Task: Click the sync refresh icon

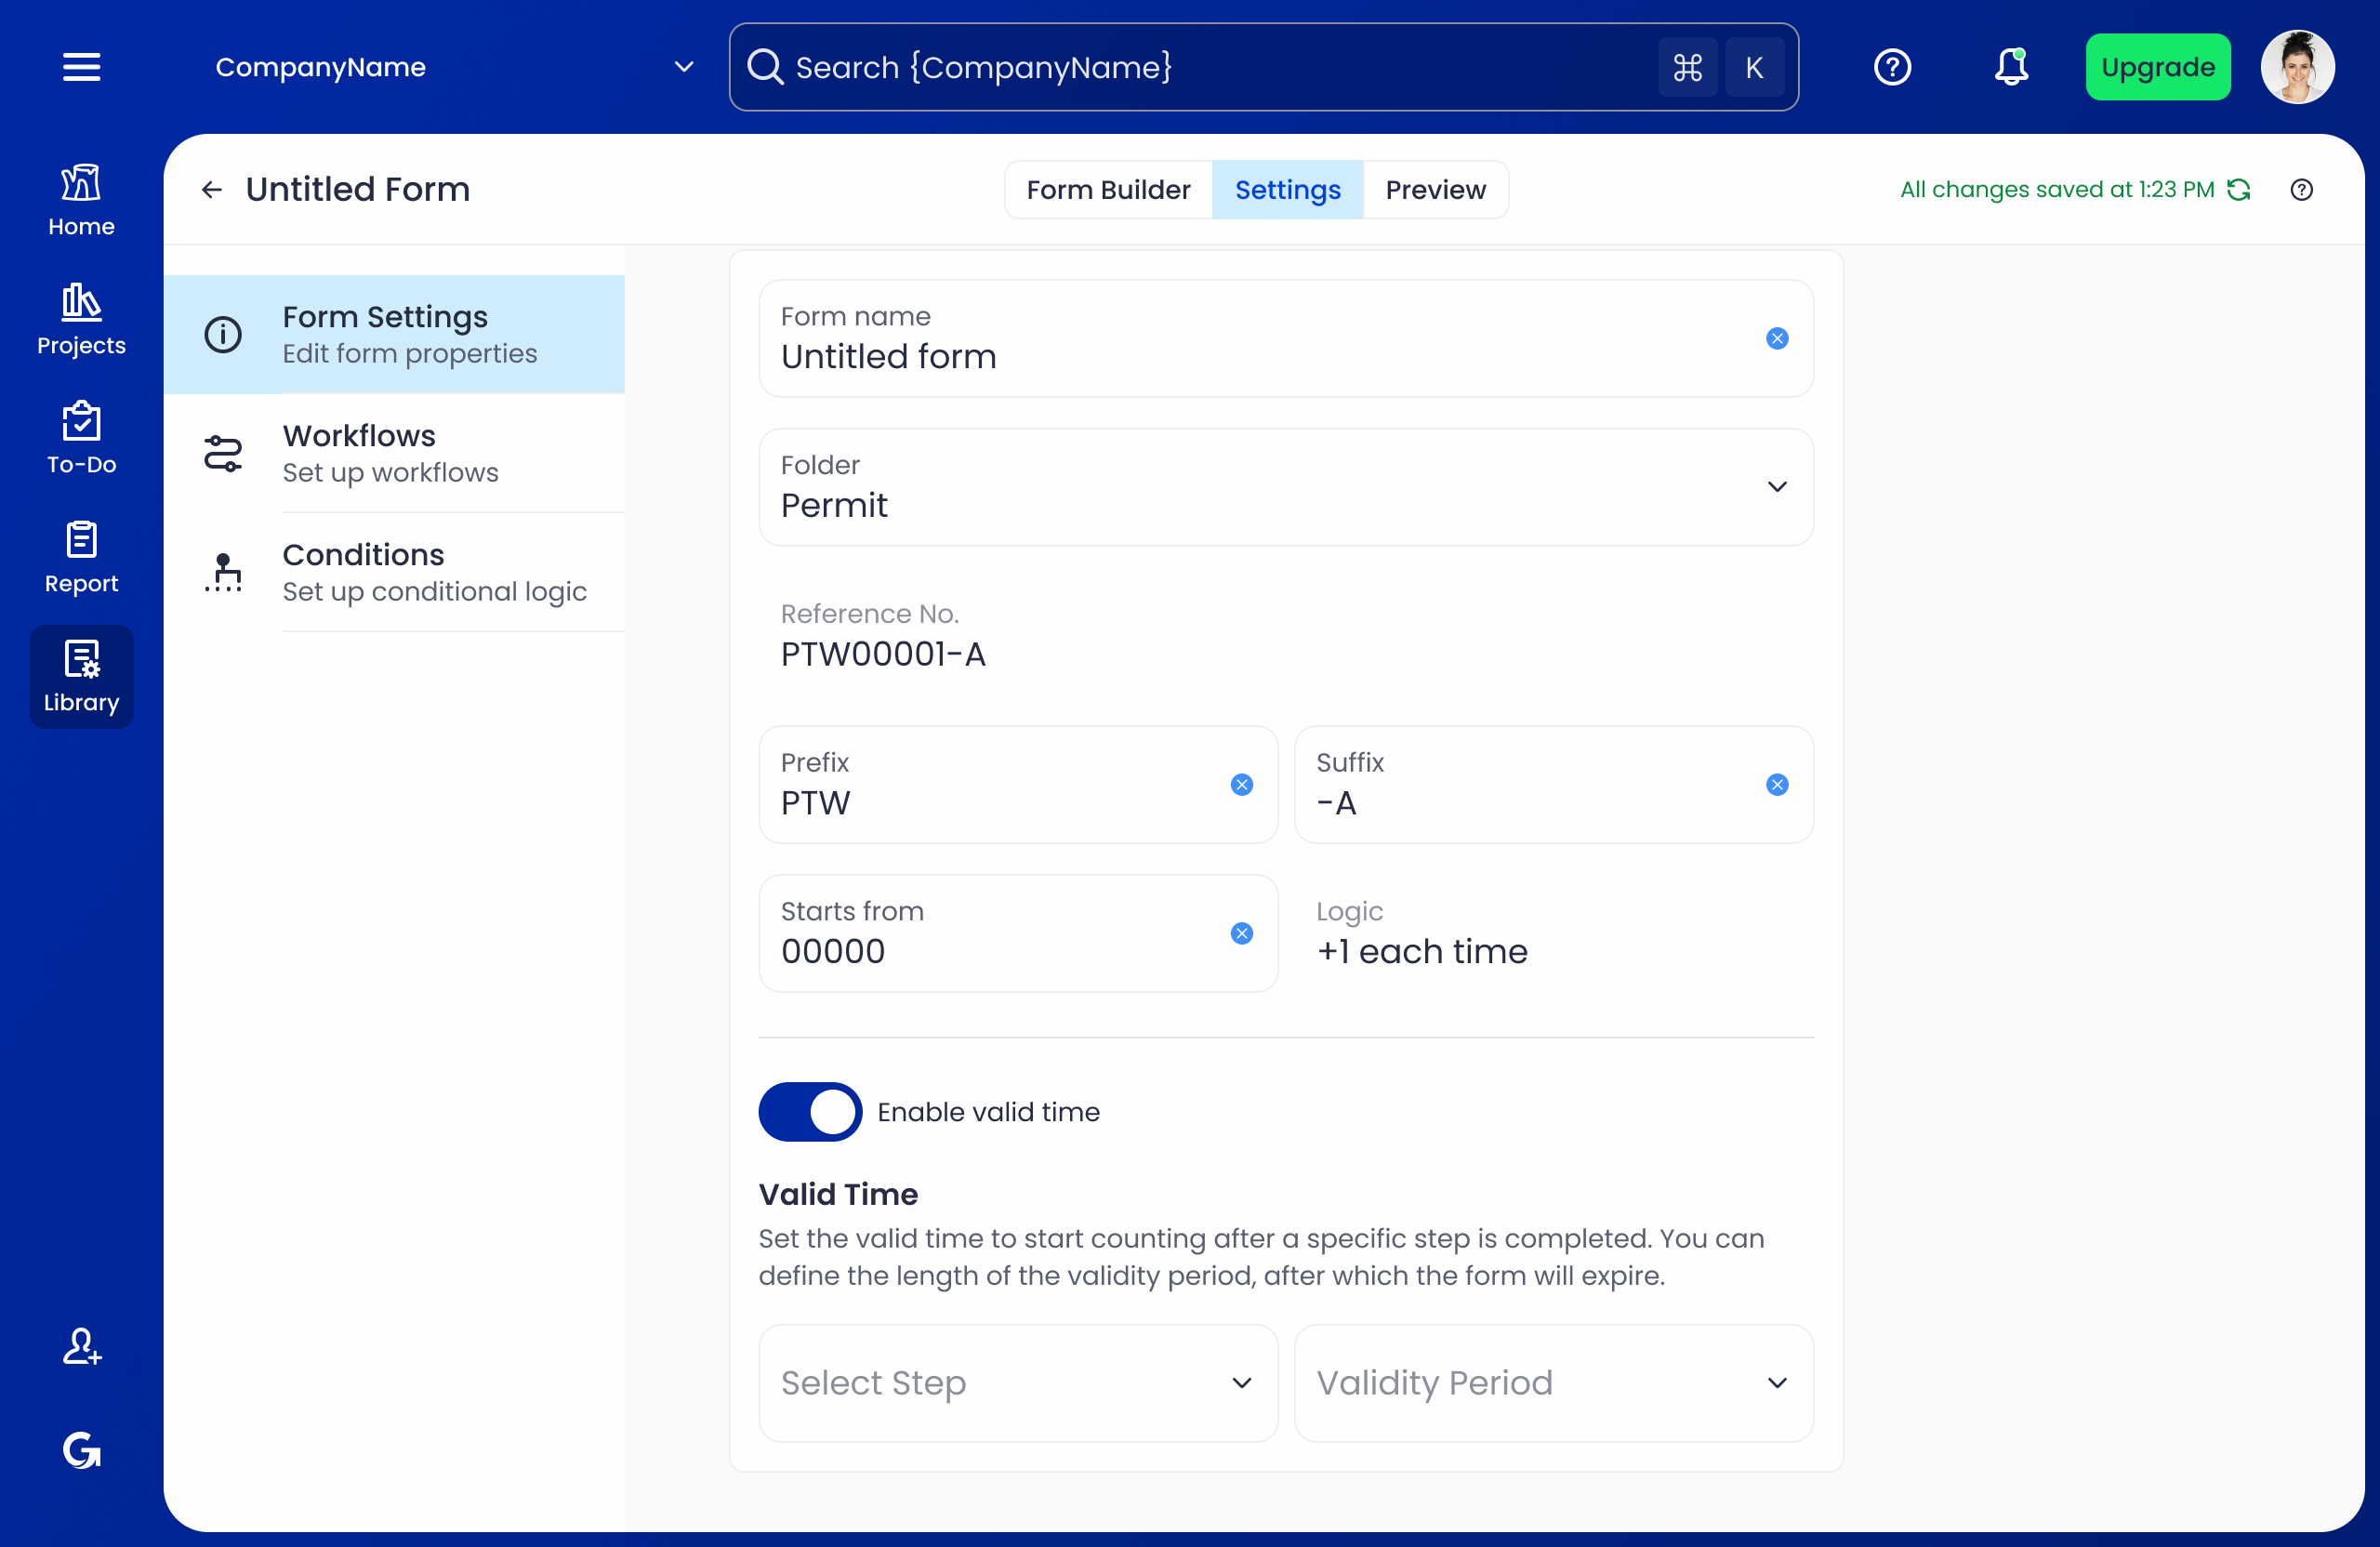Action: tap(2238, 189)
